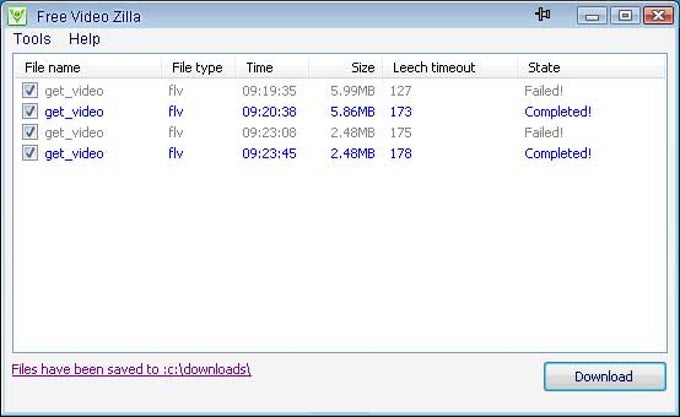This screenshot has width=680, height=417.
Task: Sort by the Leech timeout column header
Action: pyautogui.click(x=450, y=68)
